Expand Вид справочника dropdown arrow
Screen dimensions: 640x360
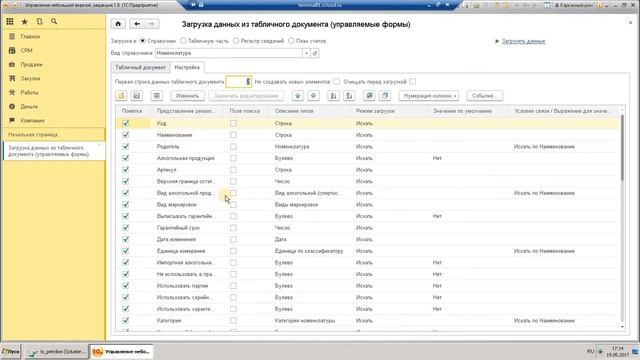(x=306, y=53)
